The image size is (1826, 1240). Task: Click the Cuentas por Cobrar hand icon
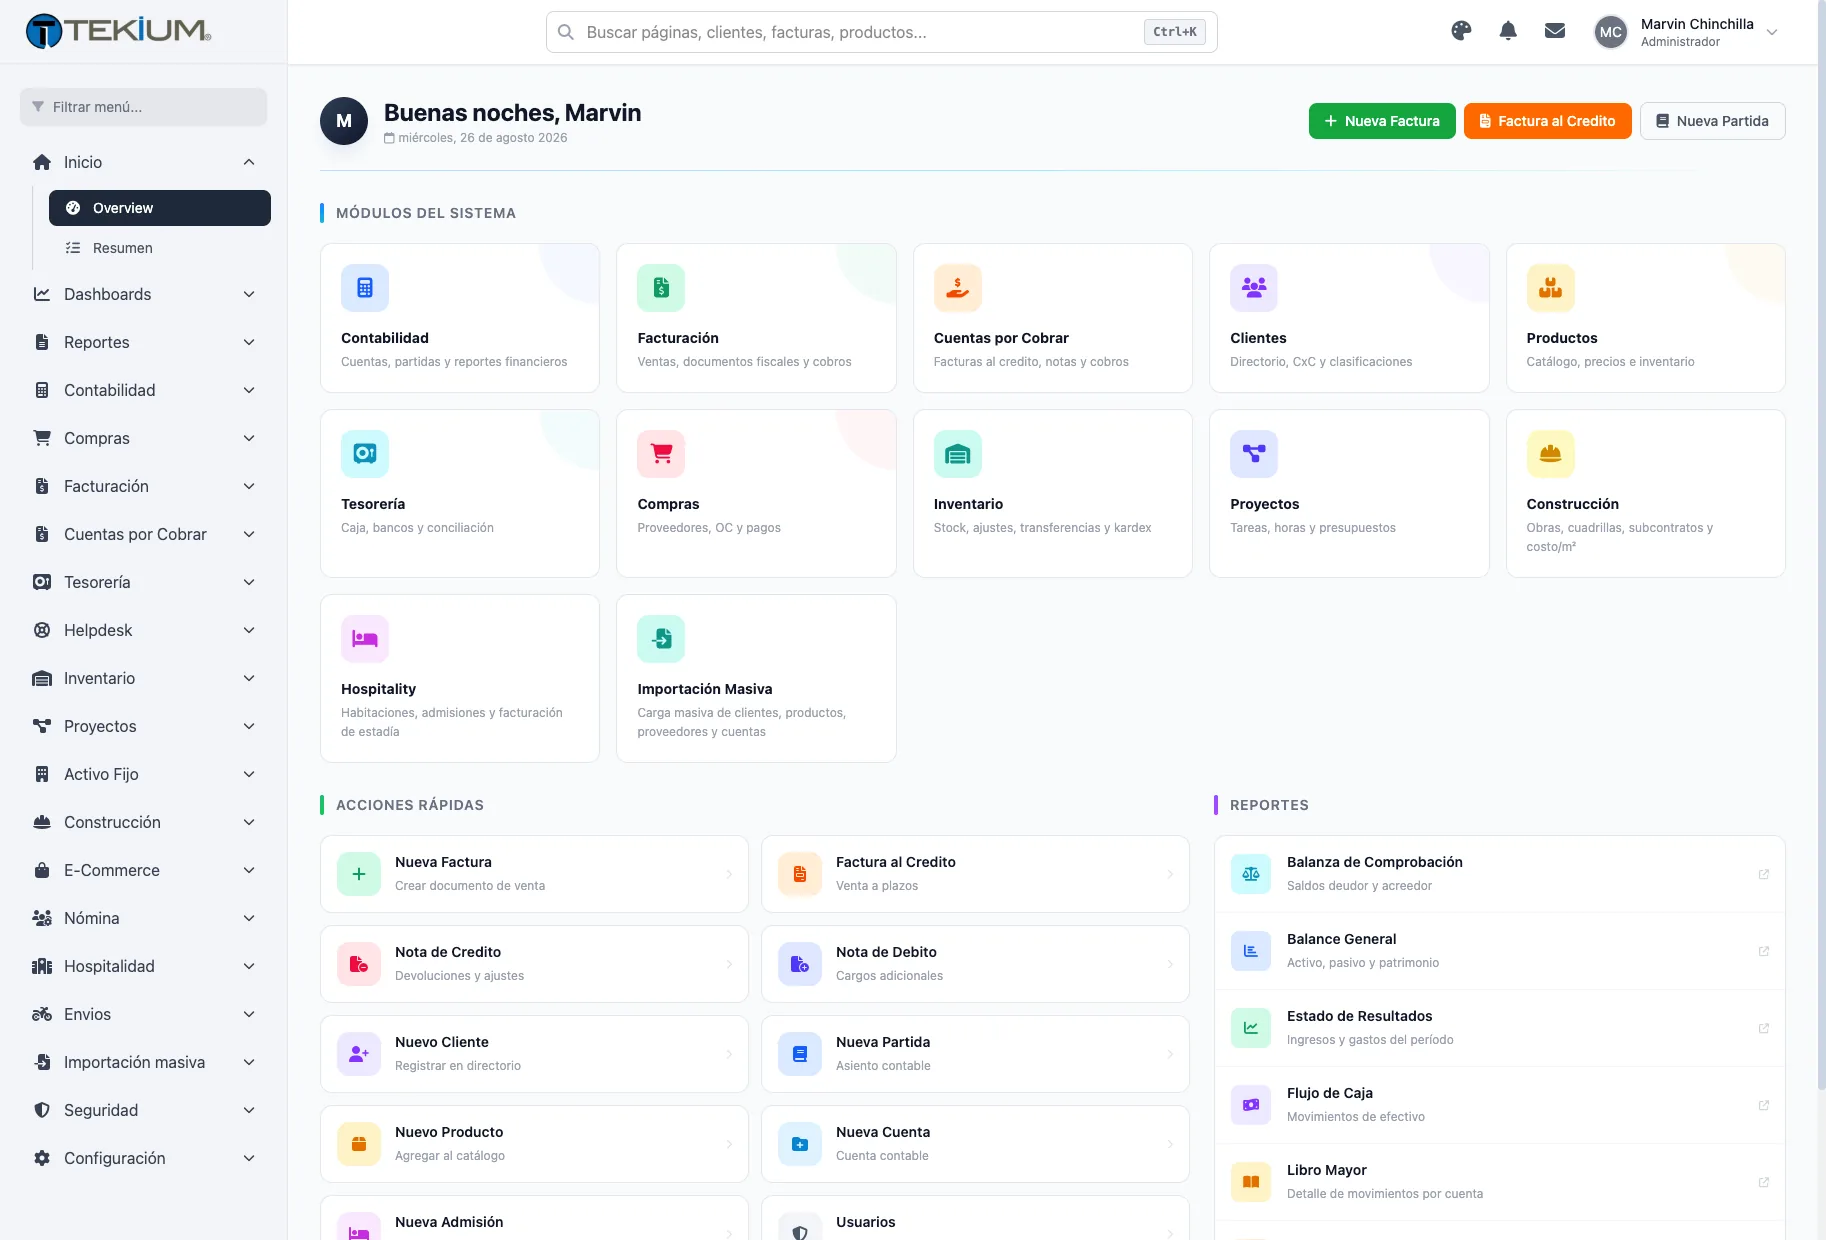[x=958, y=288]
